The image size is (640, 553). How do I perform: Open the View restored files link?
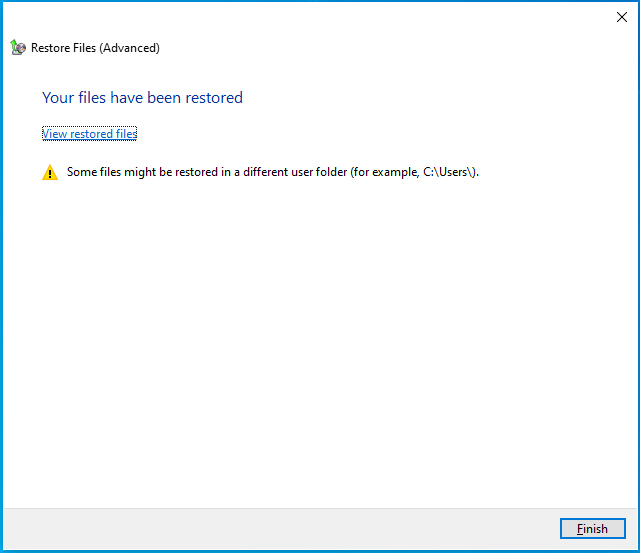(89, 134)
